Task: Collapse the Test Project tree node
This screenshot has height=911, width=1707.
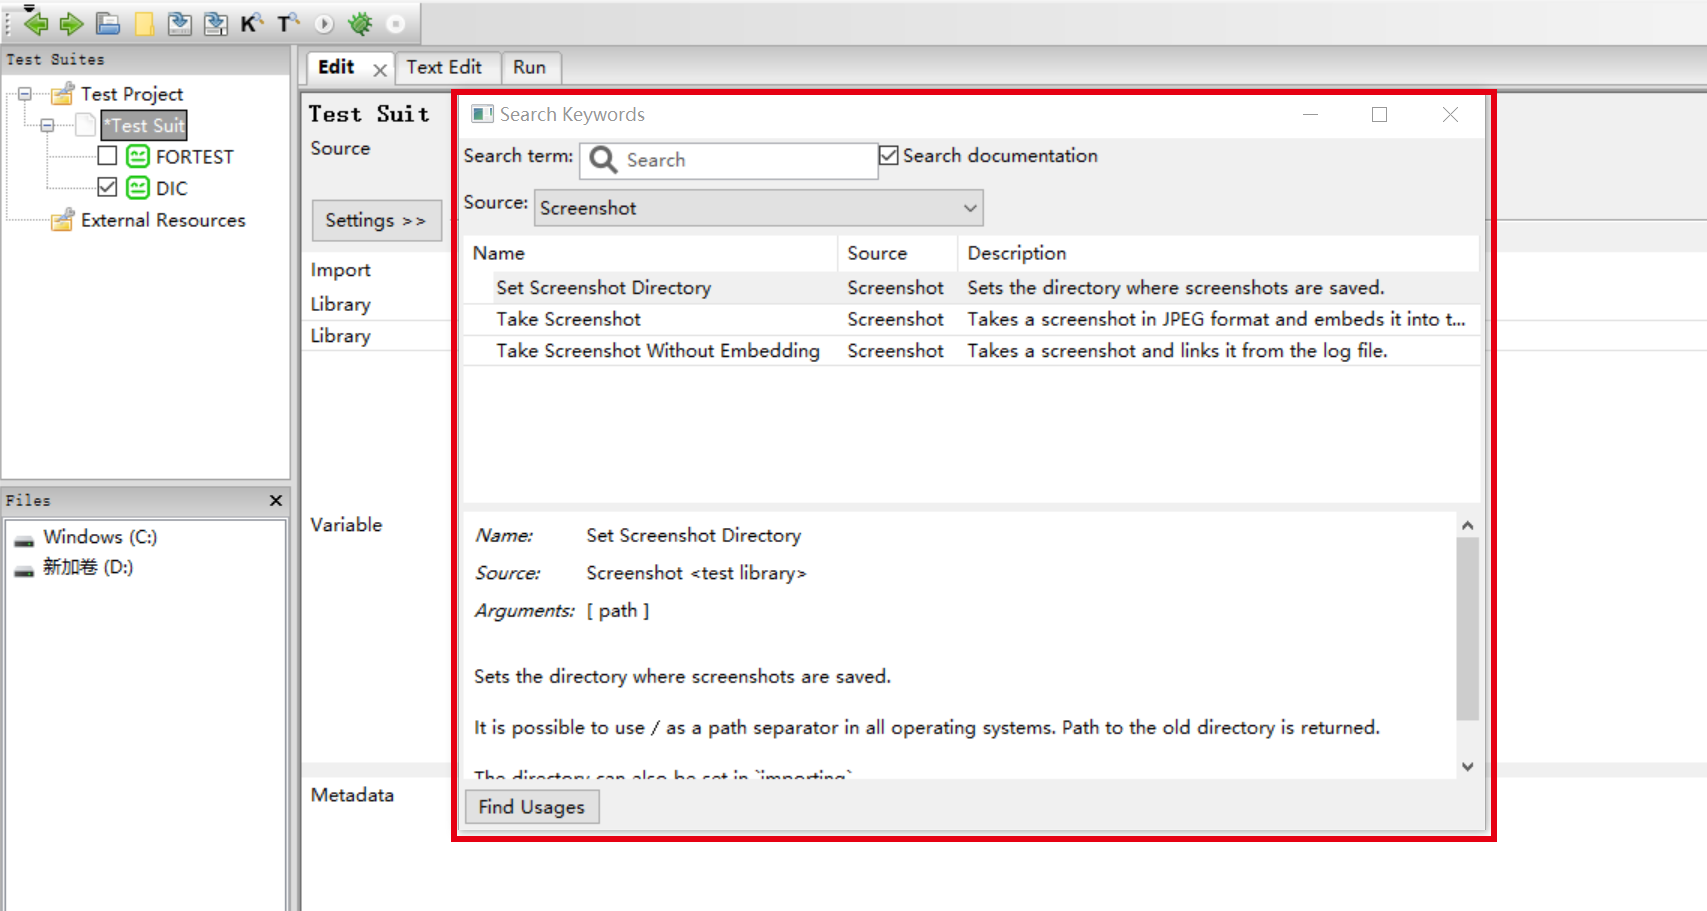Action: (x=25, y=94)
